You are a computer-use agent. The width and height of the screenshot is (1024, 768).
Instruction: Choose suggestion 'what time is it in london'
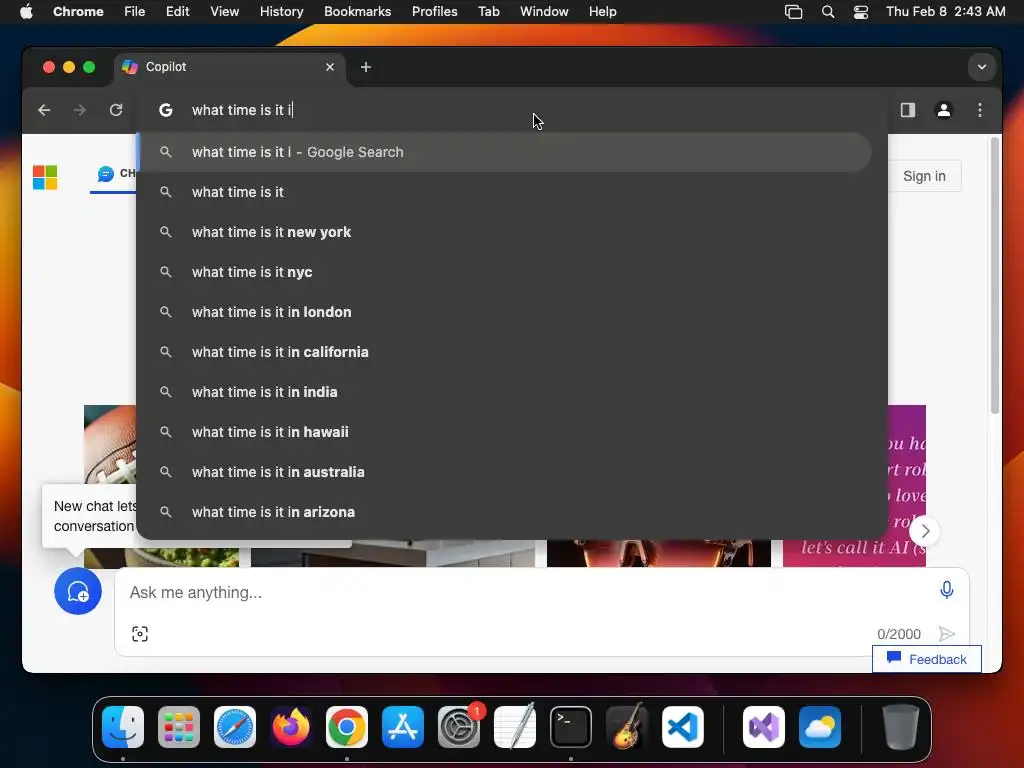(506, 312)
